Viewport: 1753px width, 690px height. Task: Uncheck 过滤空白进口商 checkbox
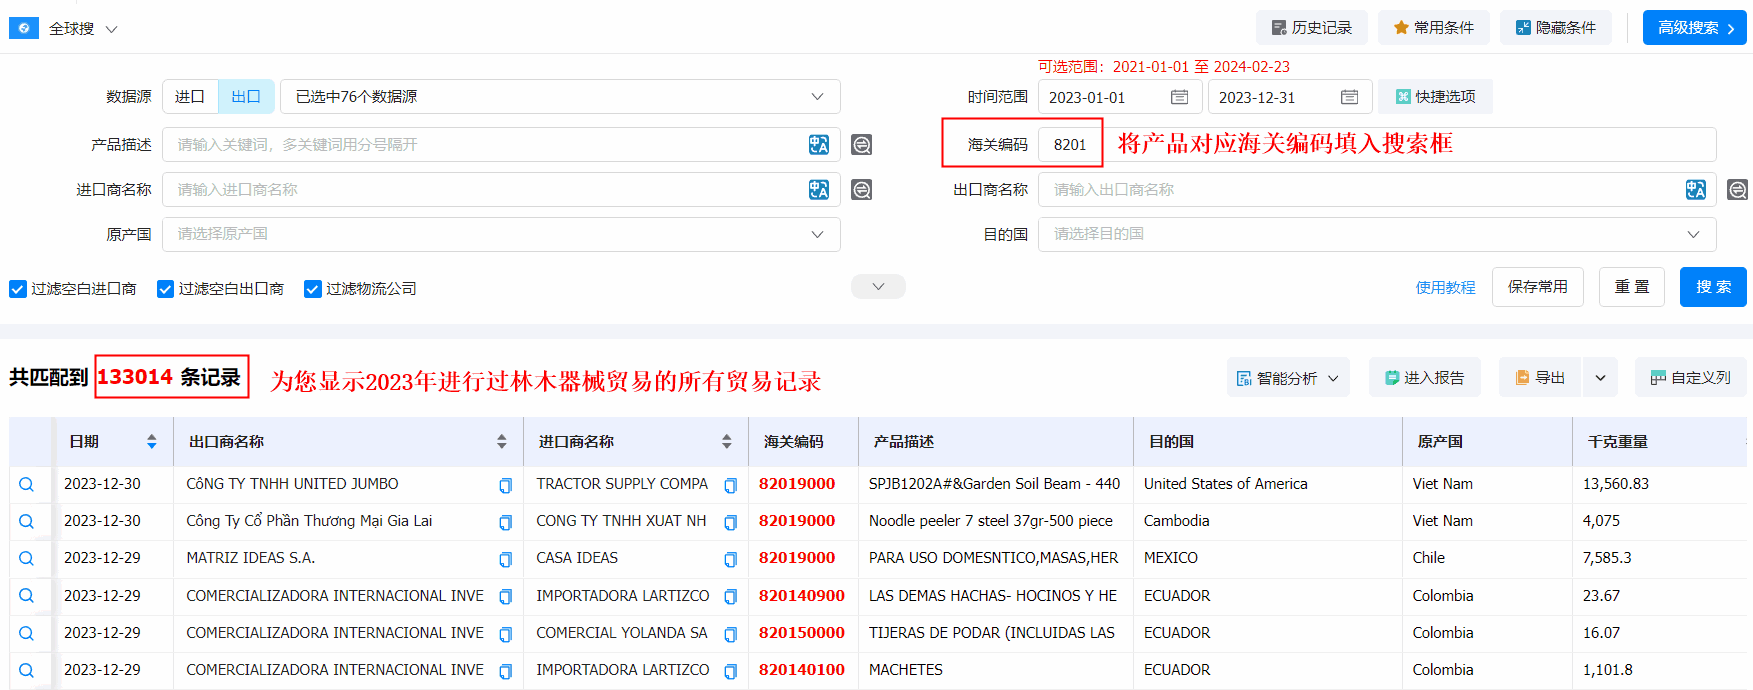point(18,289)
